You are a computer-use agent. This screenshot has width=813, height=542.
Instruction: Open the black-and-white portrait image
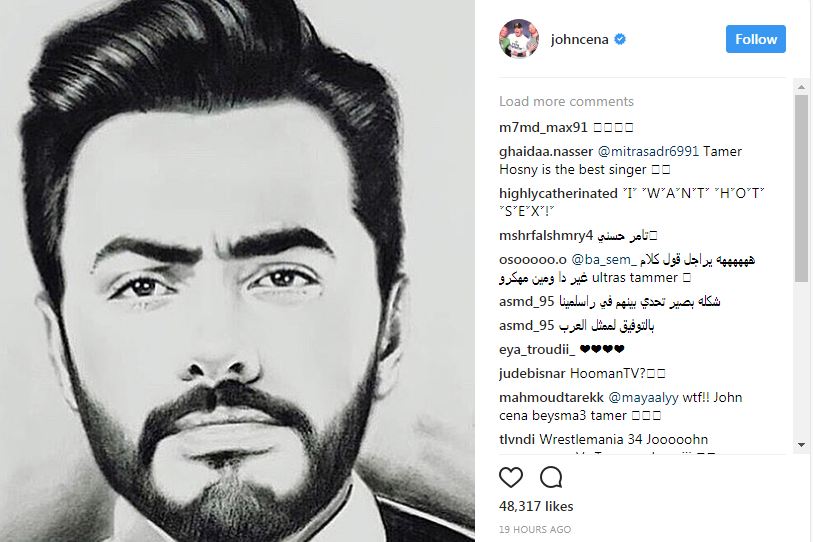(x=237, y=271)
